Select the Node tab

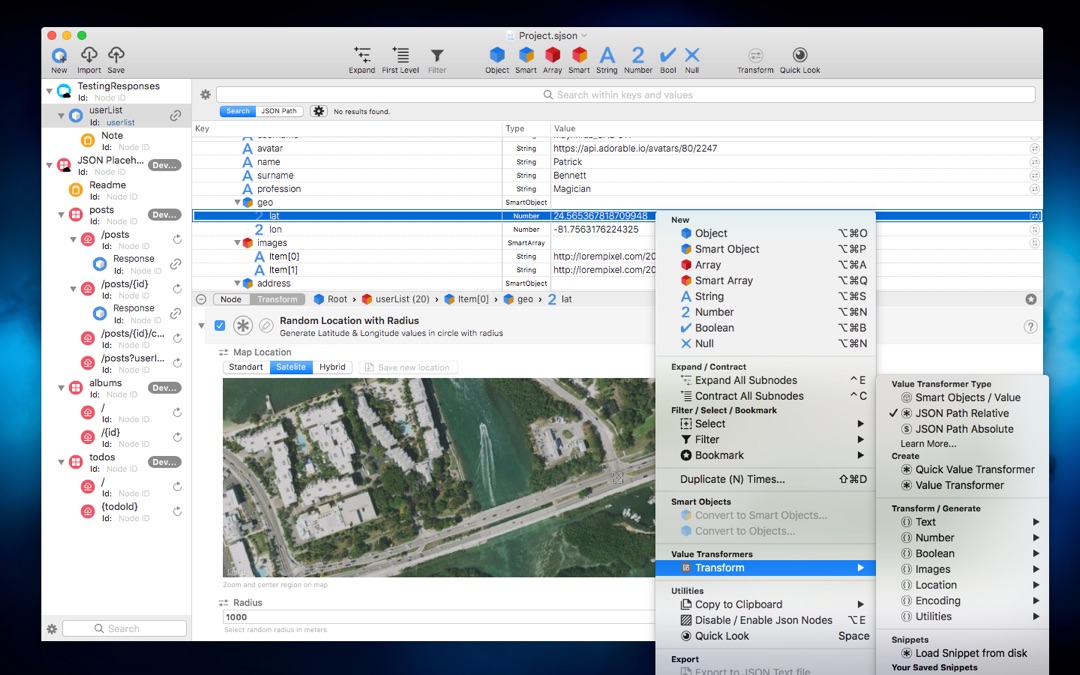point(231,299)
